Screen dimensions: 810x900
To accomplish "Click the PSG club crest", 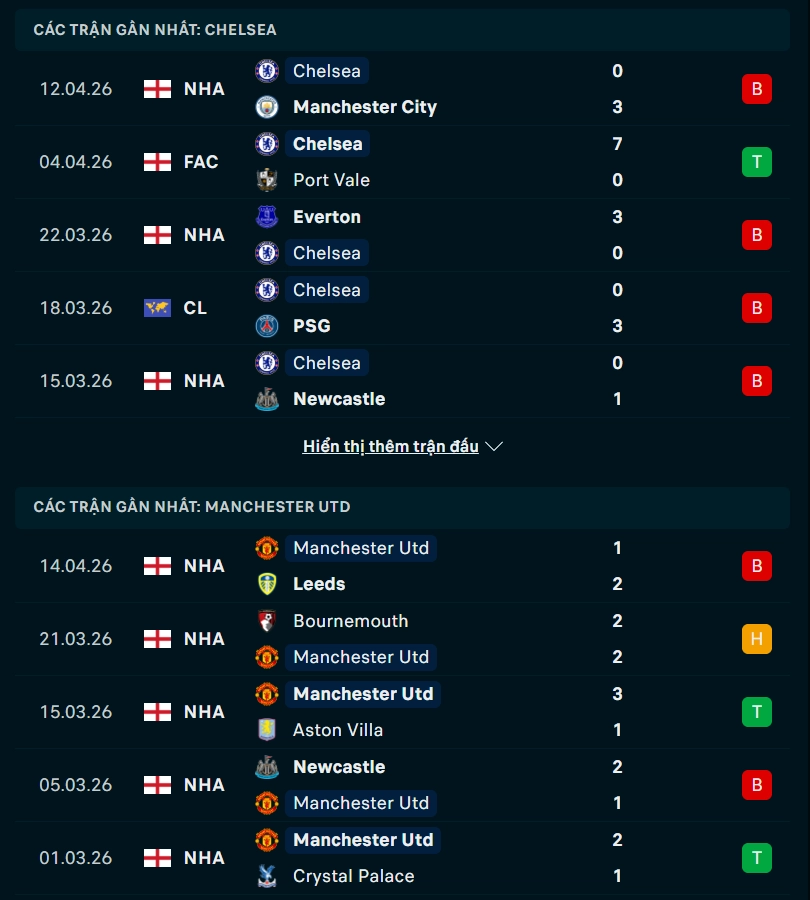I will coord(267,326).
